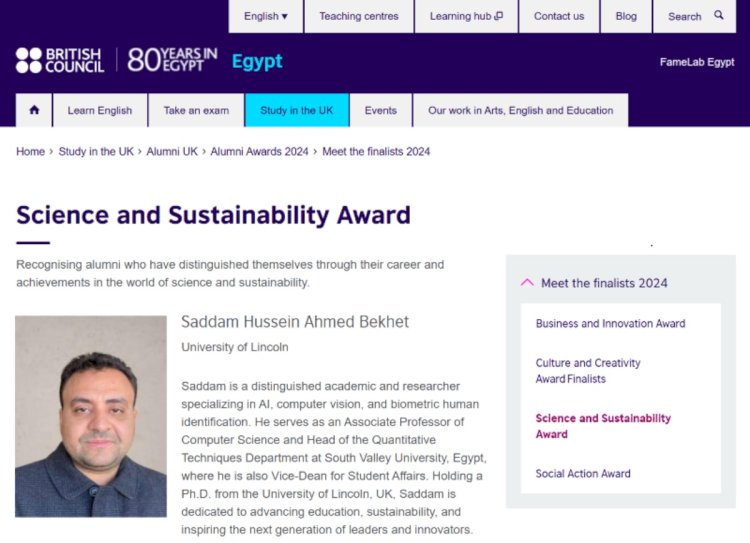Click the search magnifier icon
Viewport: 750px width, 543px height.
click(719, 16)
